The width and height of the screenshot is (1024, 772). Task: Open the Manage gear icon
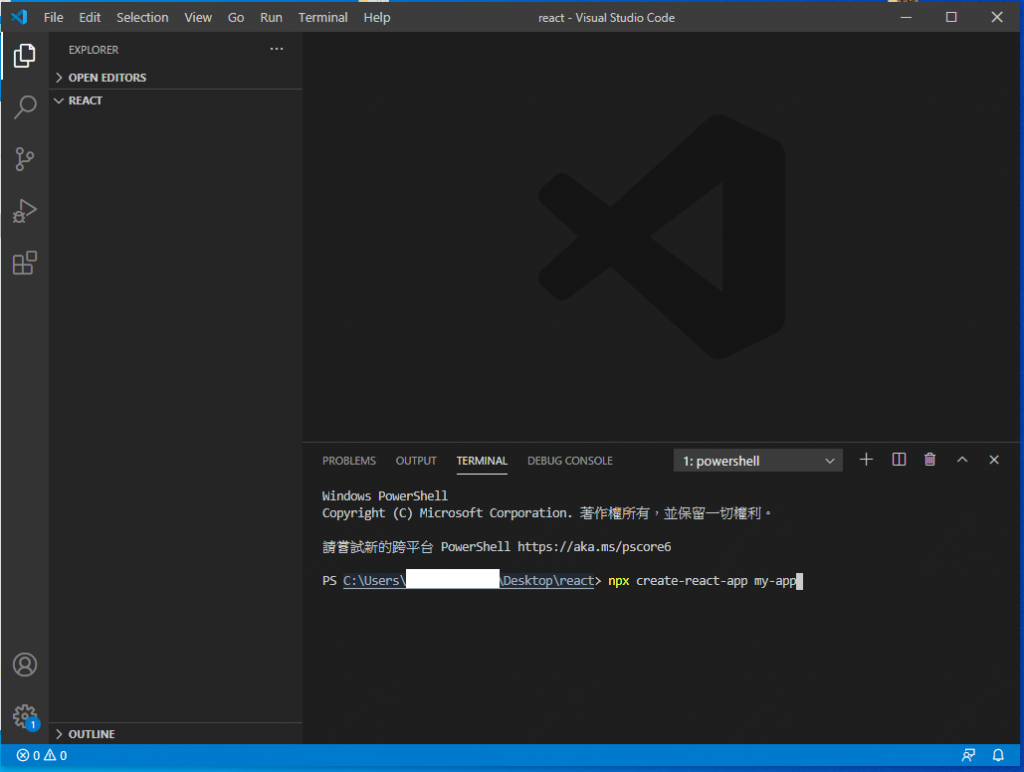(25, 716)
